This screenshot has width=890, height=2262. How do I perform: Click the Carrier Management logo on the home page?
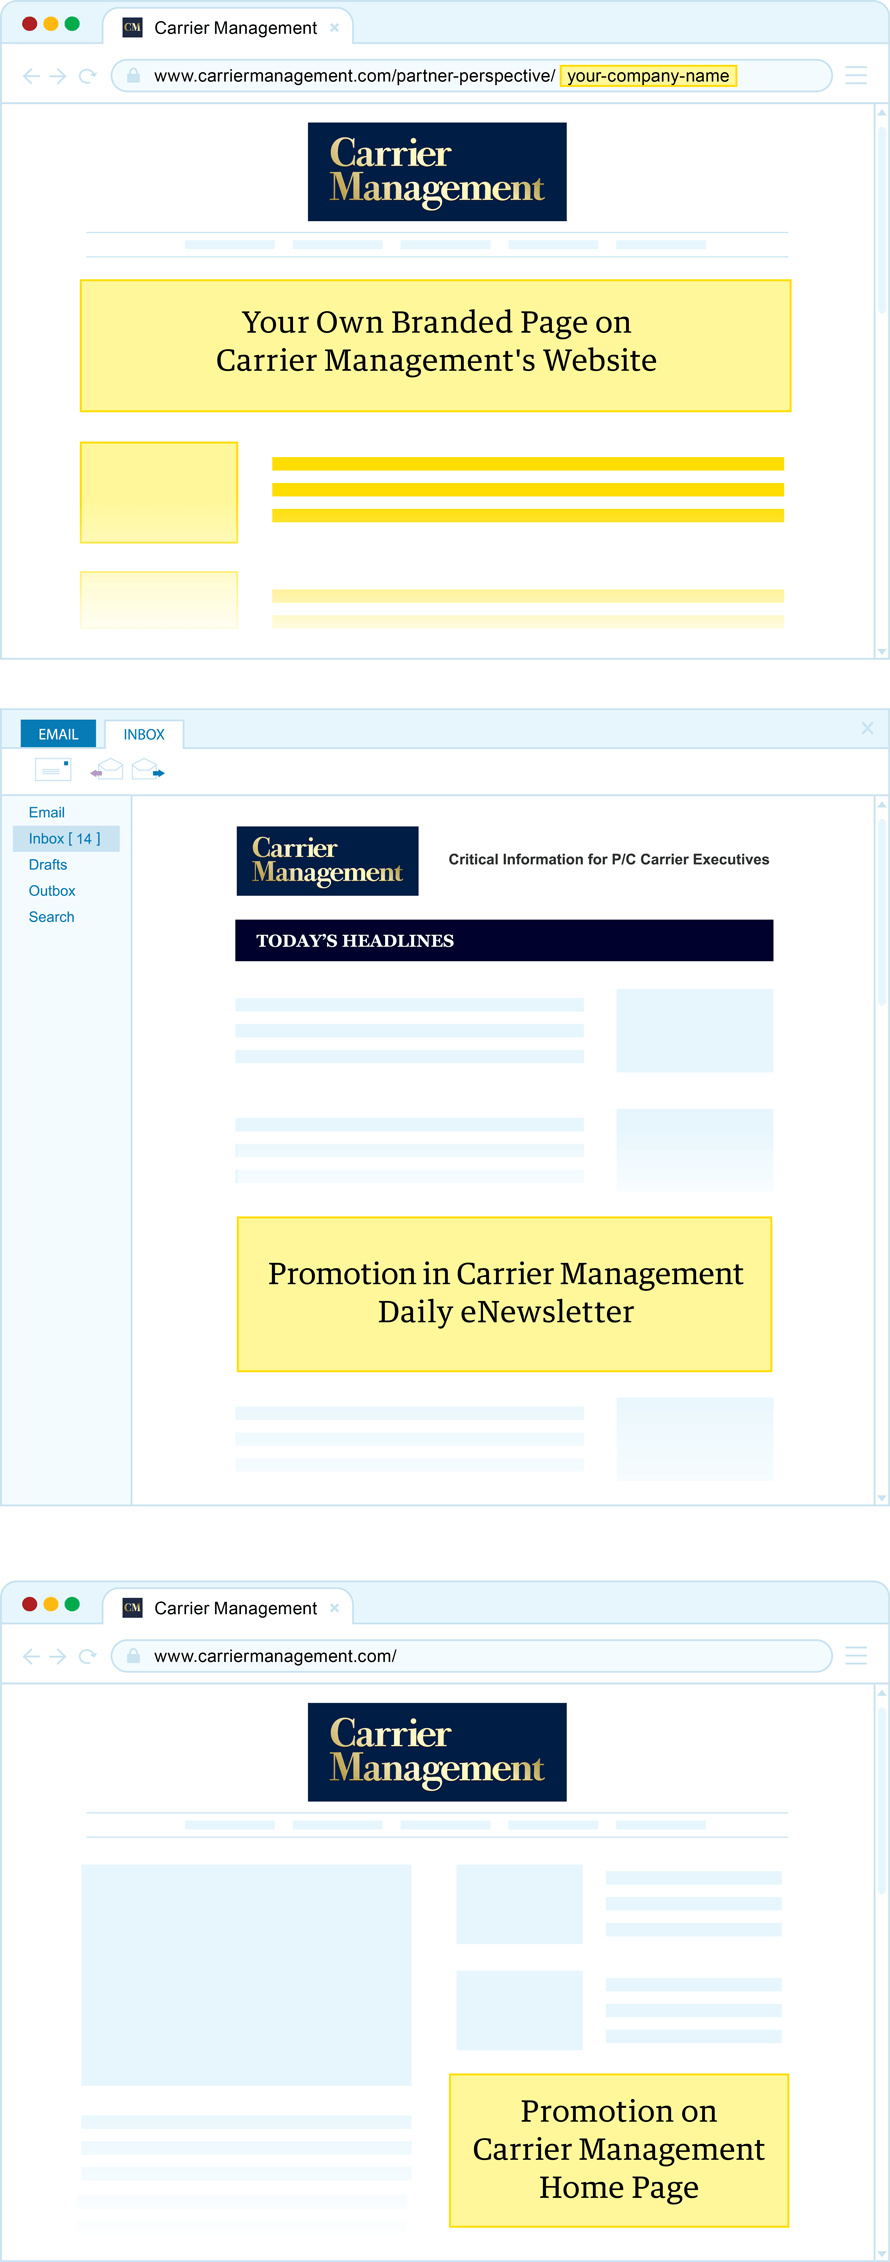(x=437, y=1752)
